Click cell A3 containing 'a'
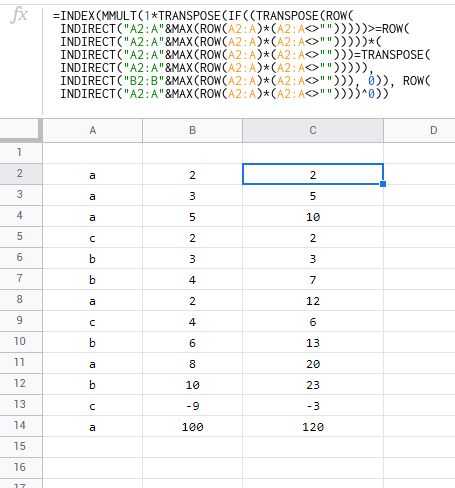This screenshot has height=488, width=455. point(93,195)
